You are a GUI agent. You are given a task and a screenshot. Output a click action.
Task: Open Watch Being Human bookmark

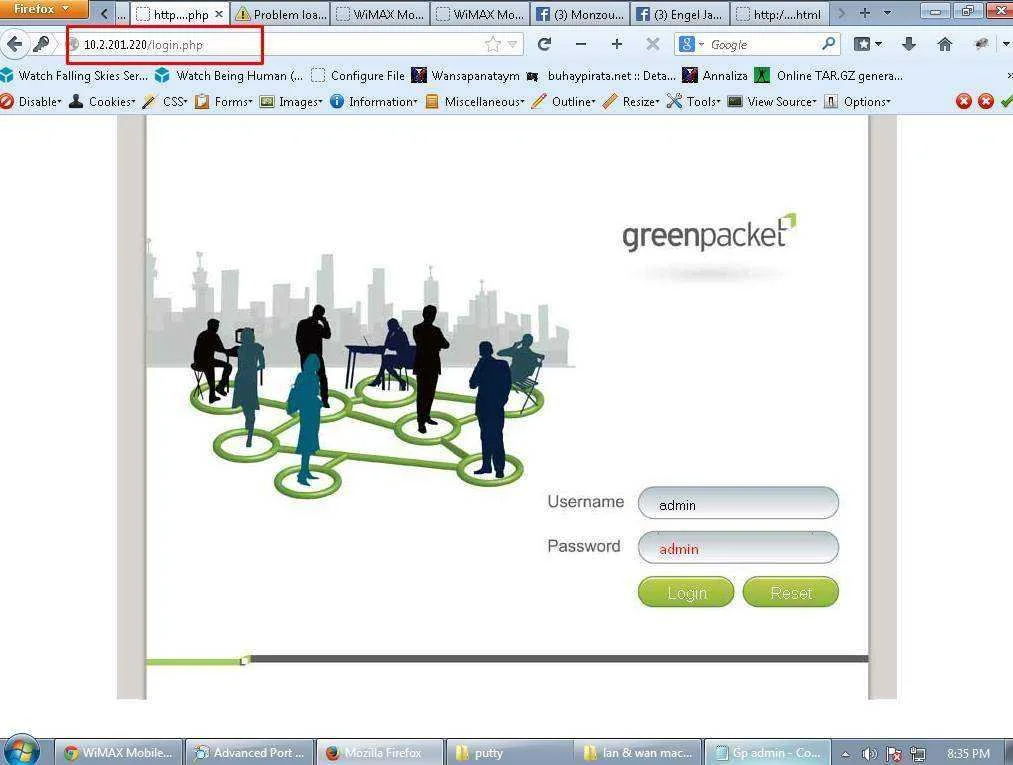tap(229, 76)
